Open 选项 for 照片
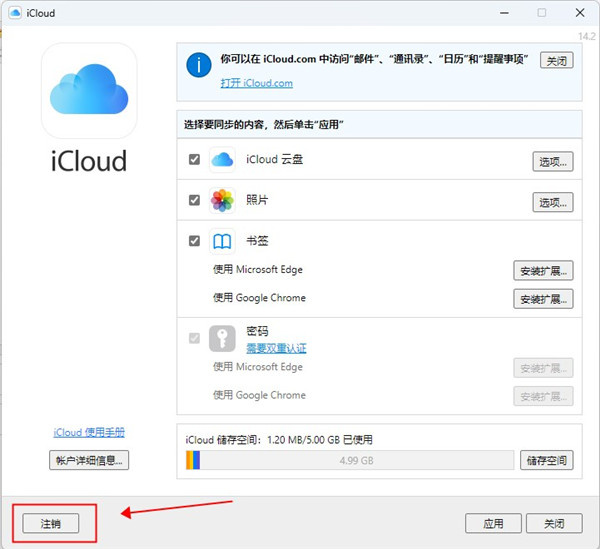 pos(553,202)
